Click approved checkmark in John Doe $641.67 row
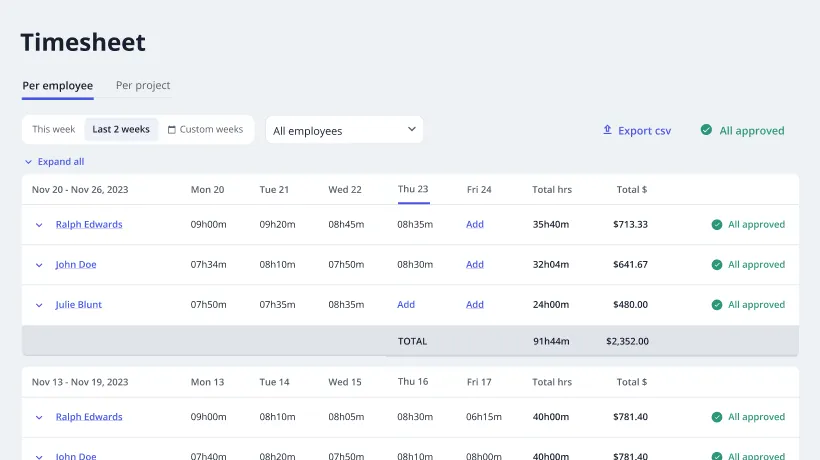Image resolution: width=820 pixels, height=460 pixels. tap(717, 265)
